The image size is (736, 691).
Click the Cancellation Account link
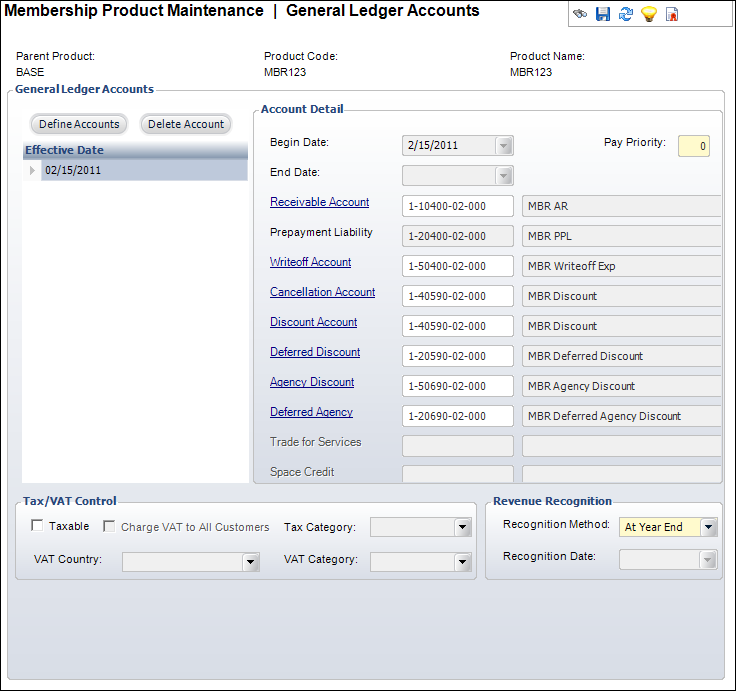(x=322, y=292)
